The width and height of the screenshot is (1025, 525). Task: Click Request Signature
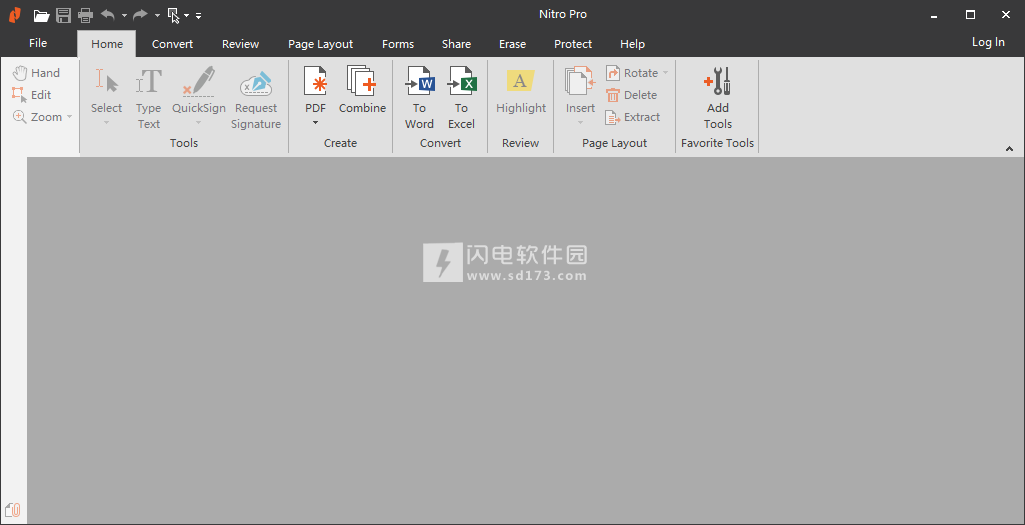click(256, 98)
